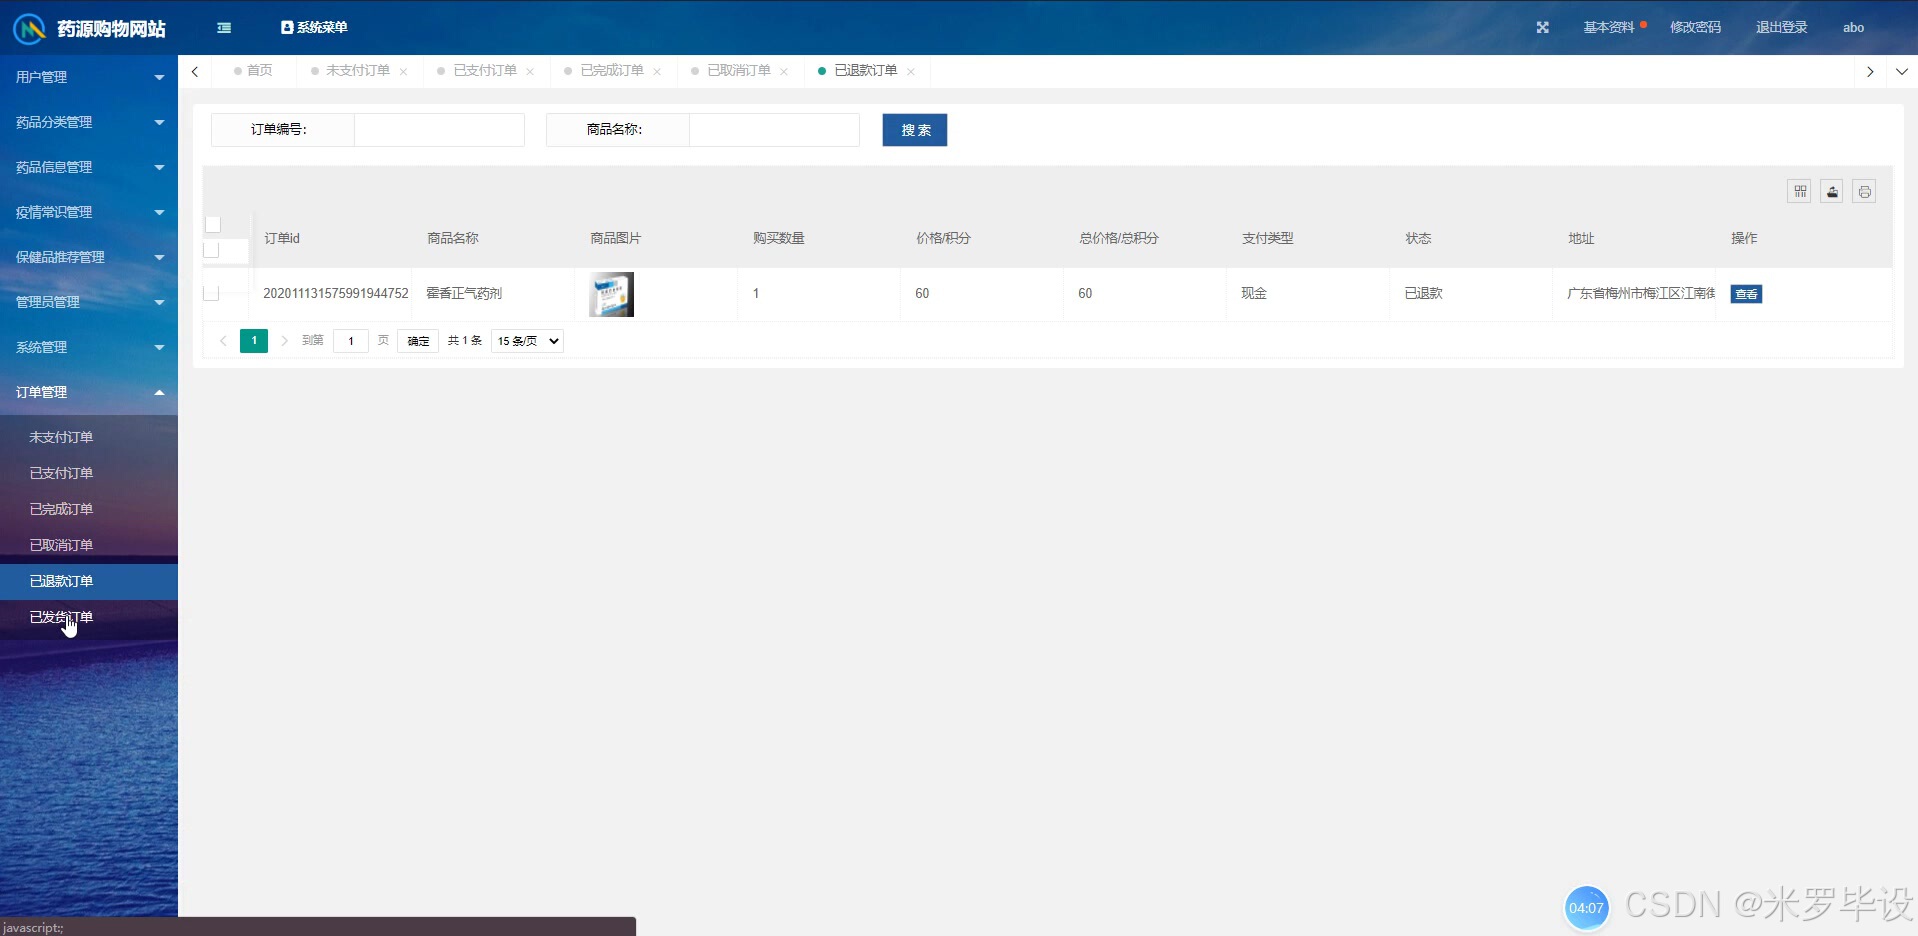
Task: Expand the 药品信息管理 sidebar menu
Action: (x=89, y=167)
